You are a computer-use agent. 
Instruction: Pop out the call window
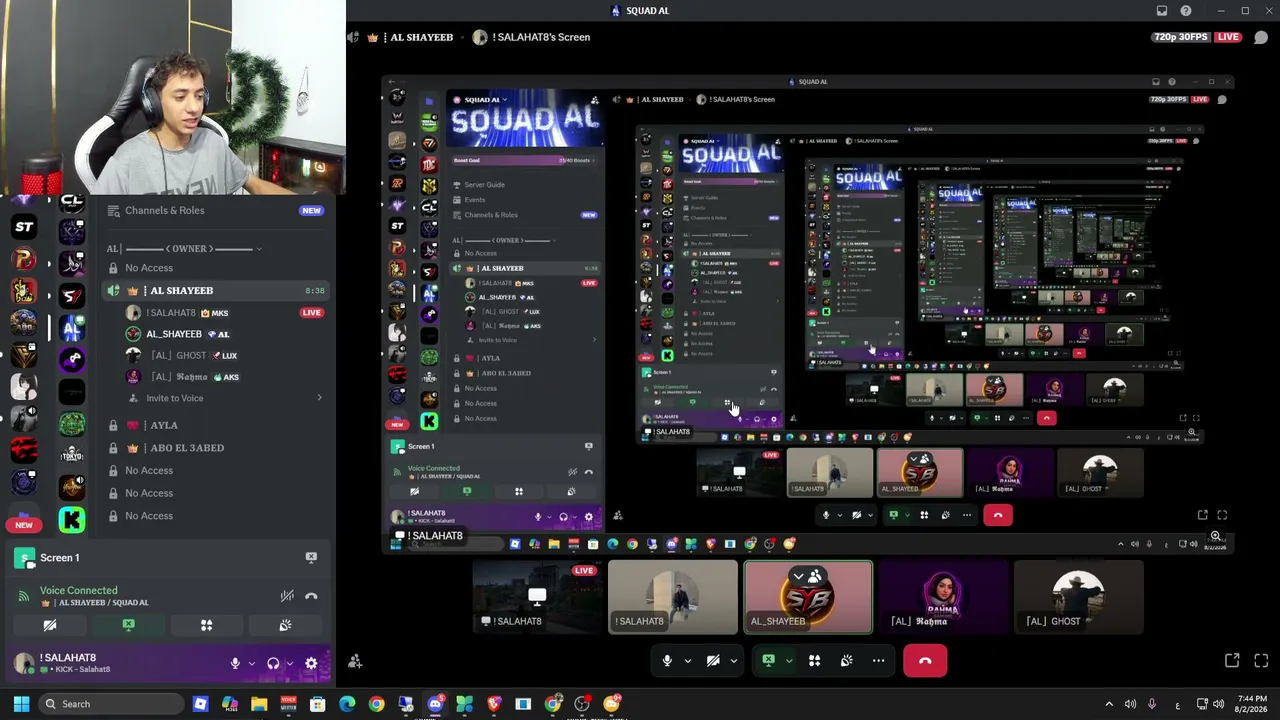coord(1232,661)
